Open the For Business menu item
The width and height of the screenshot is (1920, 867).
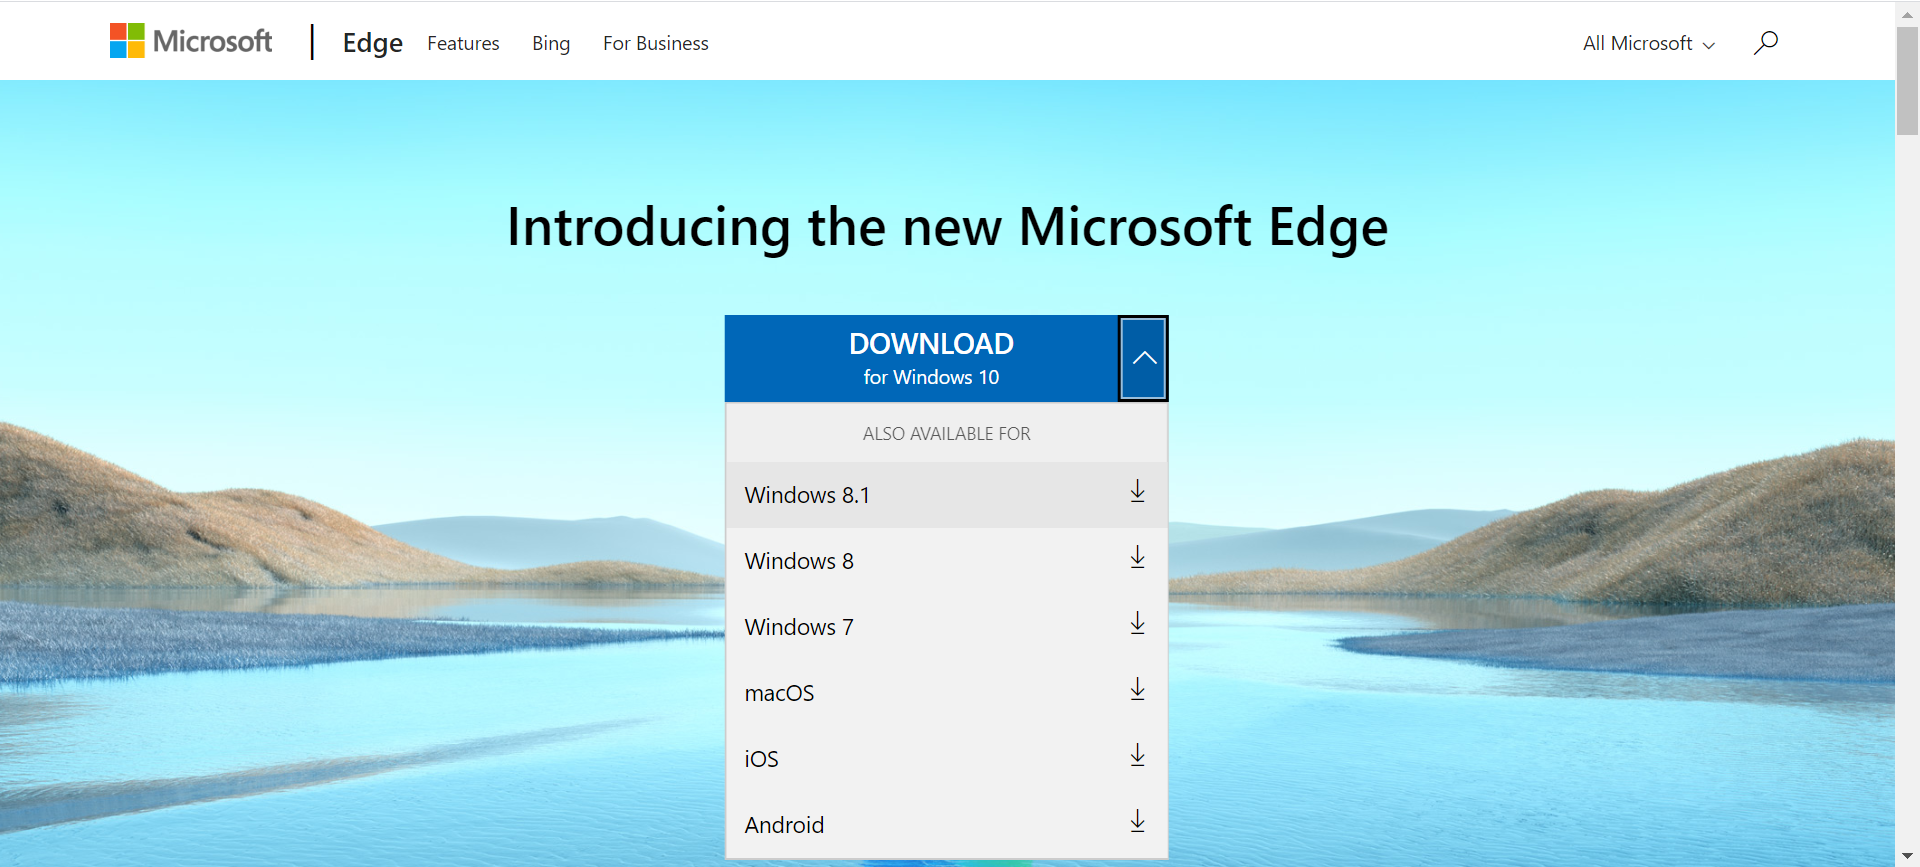[656, 43]
